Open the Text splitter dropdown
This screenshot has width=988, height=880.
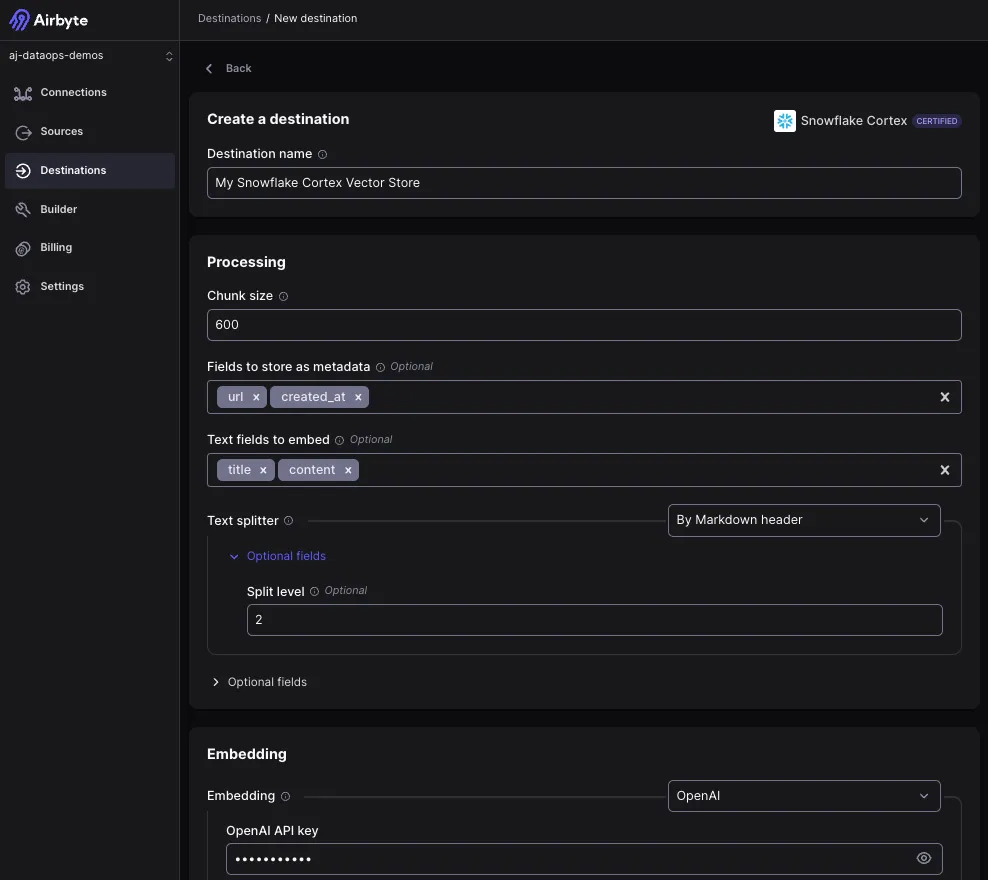point(804,520)
